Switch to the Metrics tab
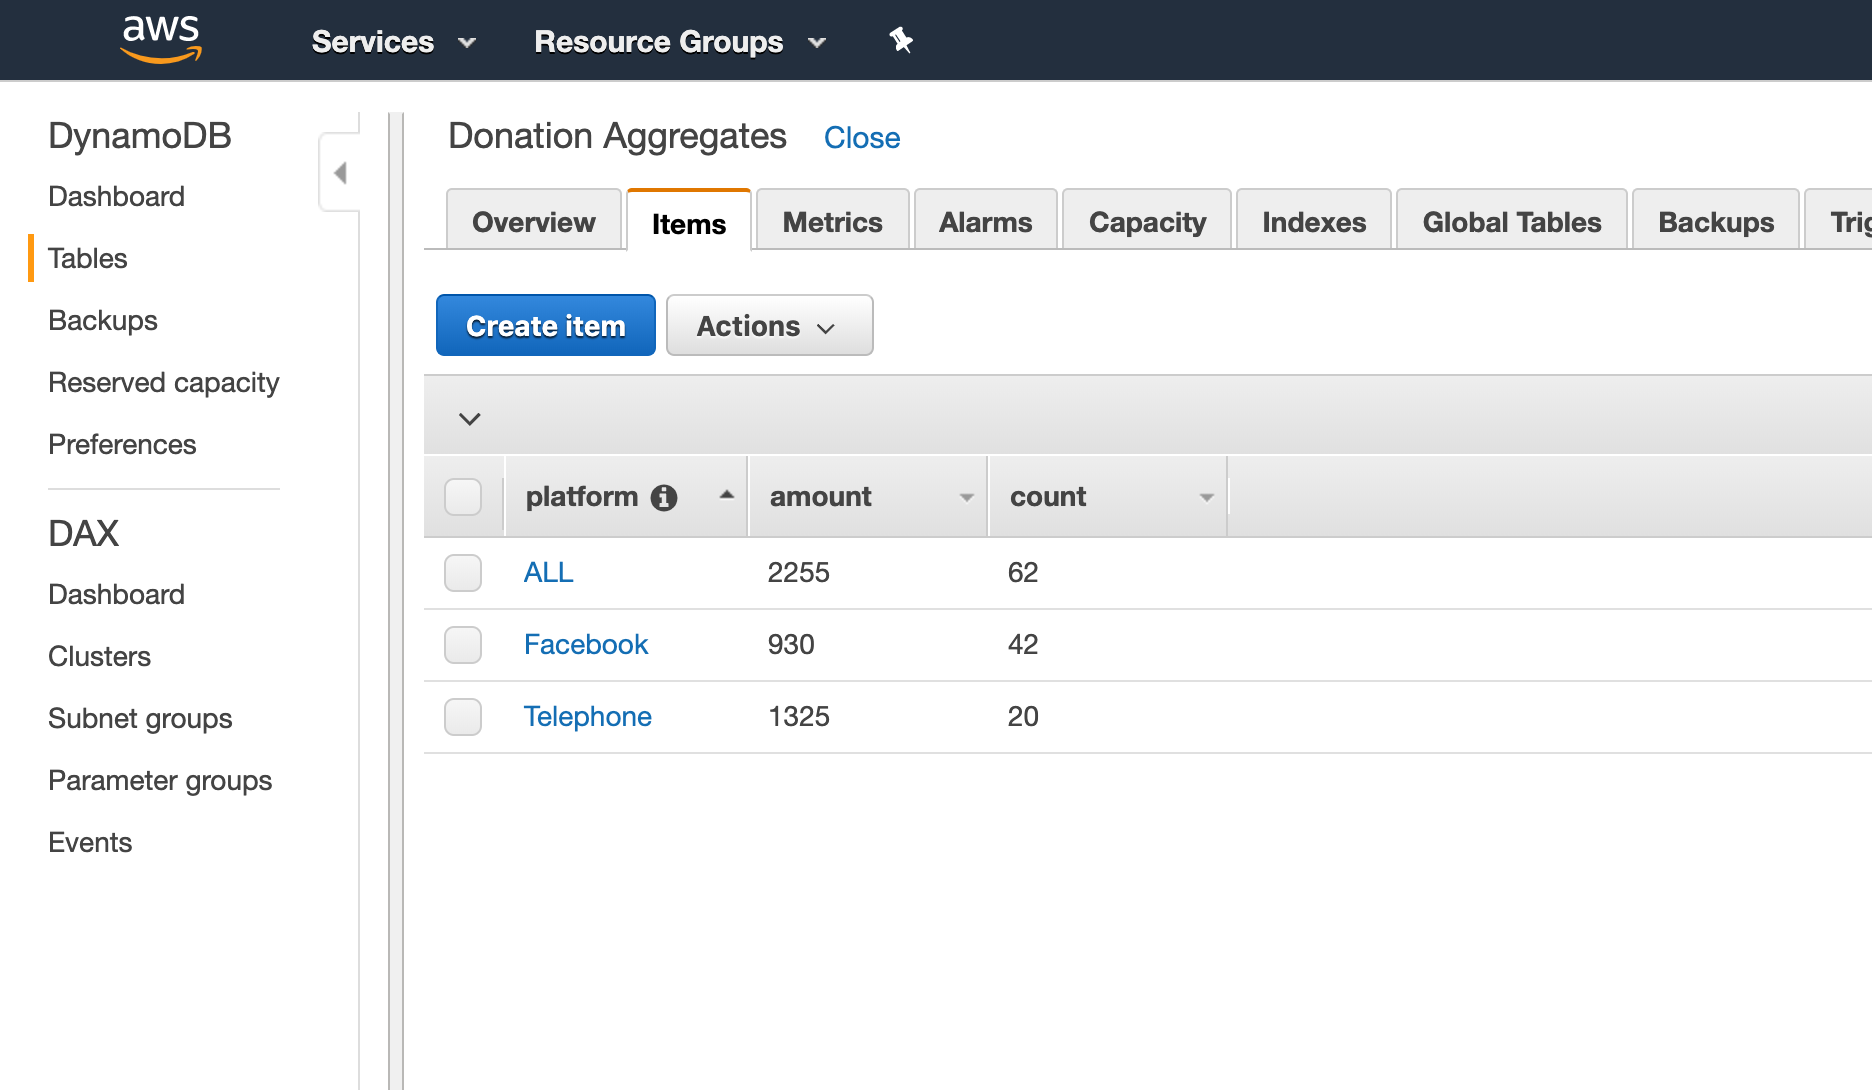This screenshot has width=1872, height=1090. pyautogui.click(x=832, y=221)
